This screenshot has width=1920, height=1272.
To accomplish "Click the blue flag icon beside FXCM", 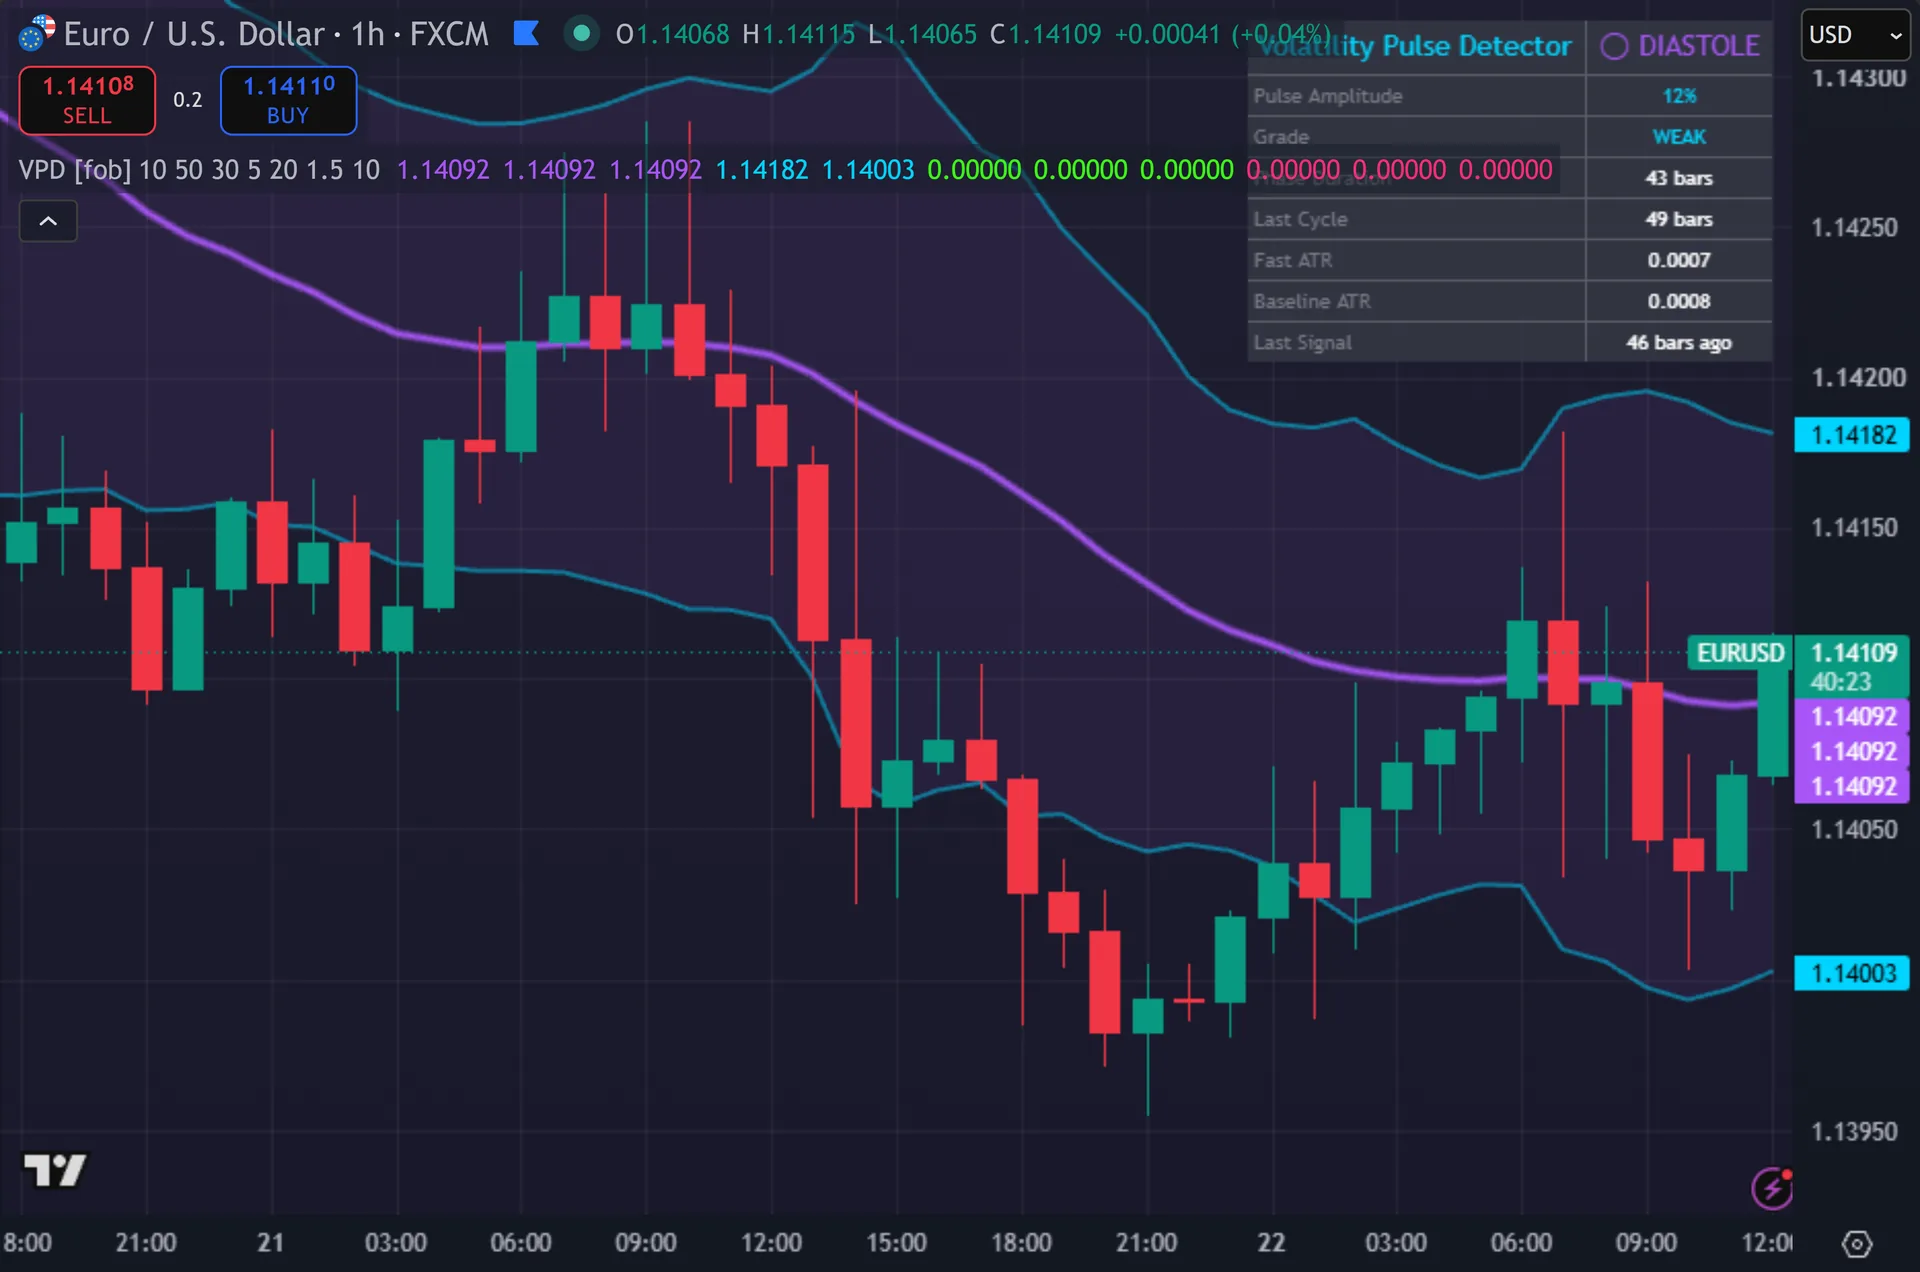I will pyautogui.click(x=526, y=34).
